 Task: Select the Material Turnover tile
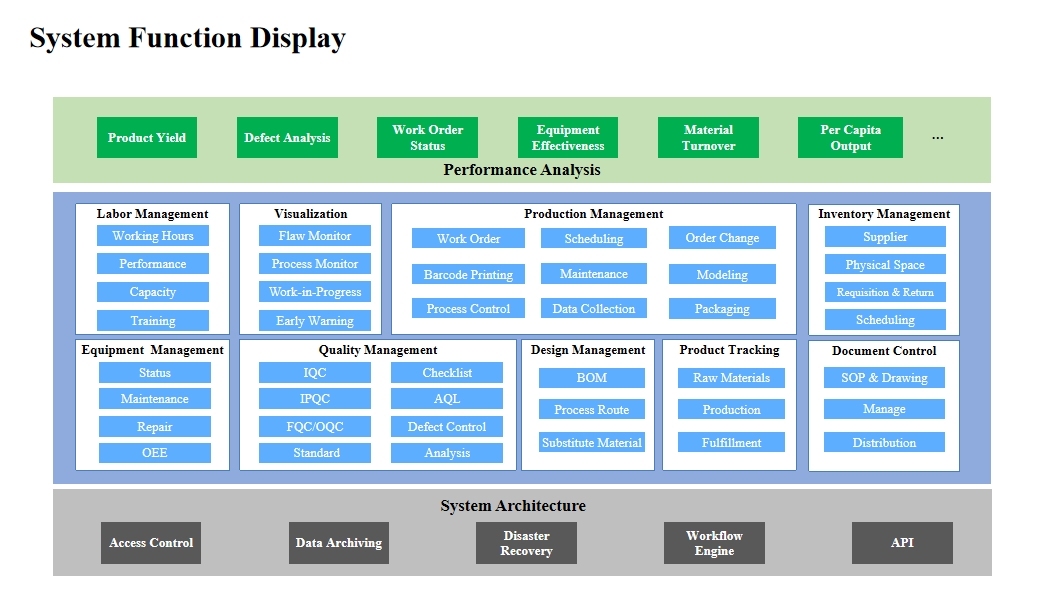click(x=708, y=138)
